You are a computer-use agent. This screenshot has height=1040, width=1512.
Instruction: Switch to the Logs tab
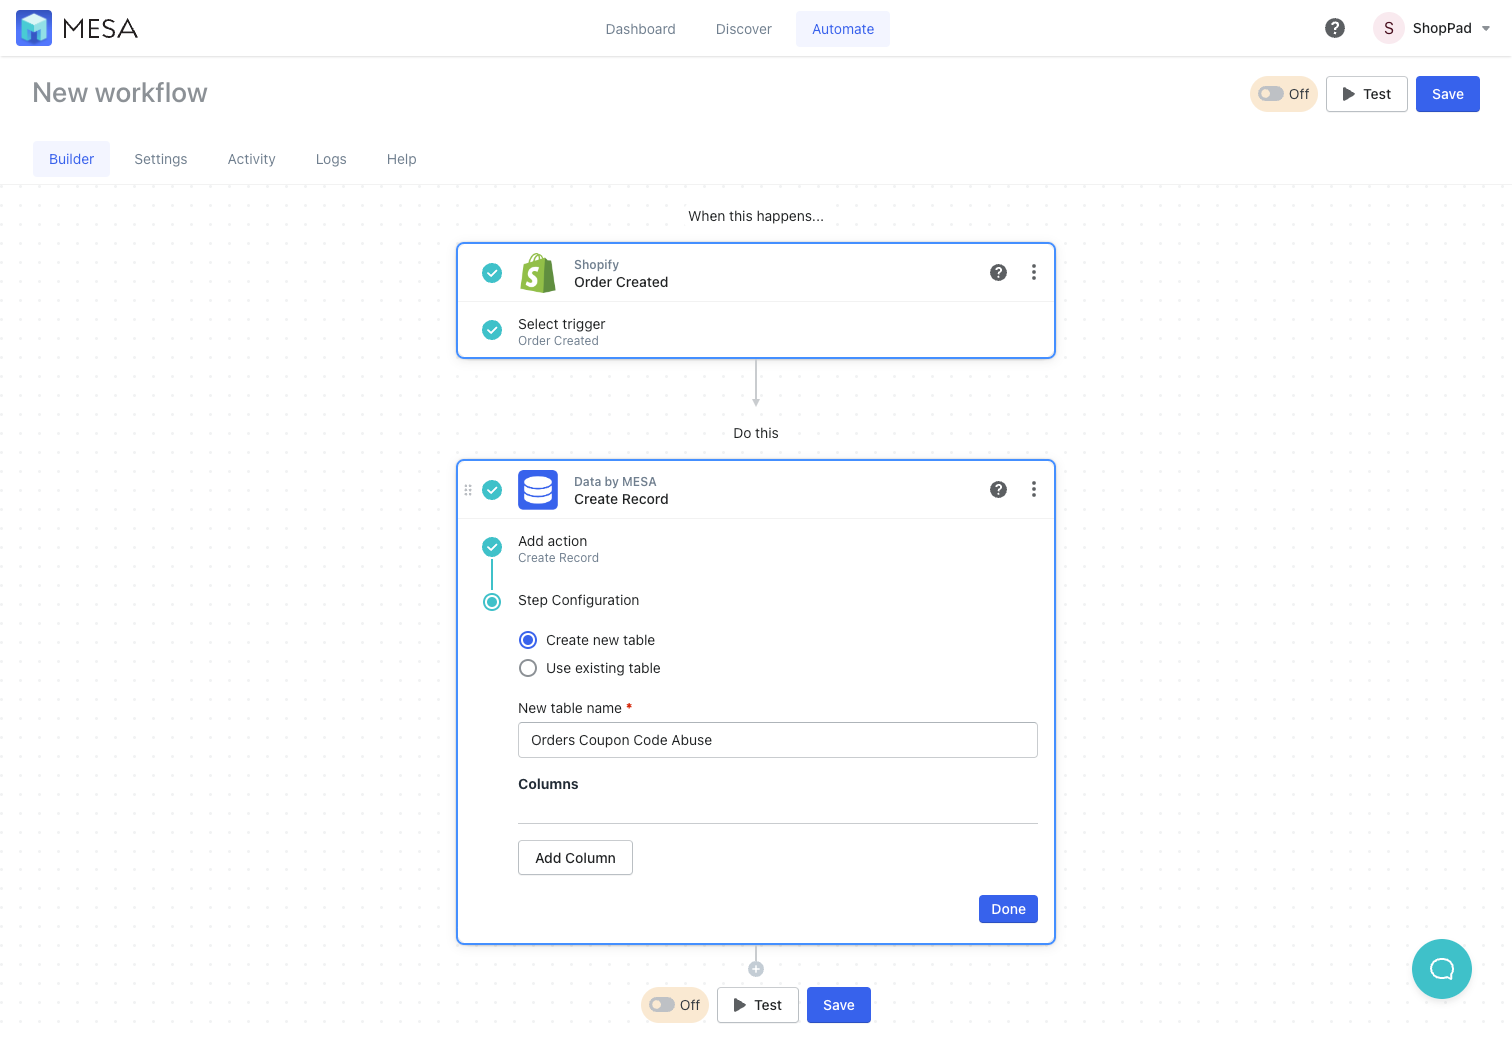pyautogui.click(x=331, y=159)
